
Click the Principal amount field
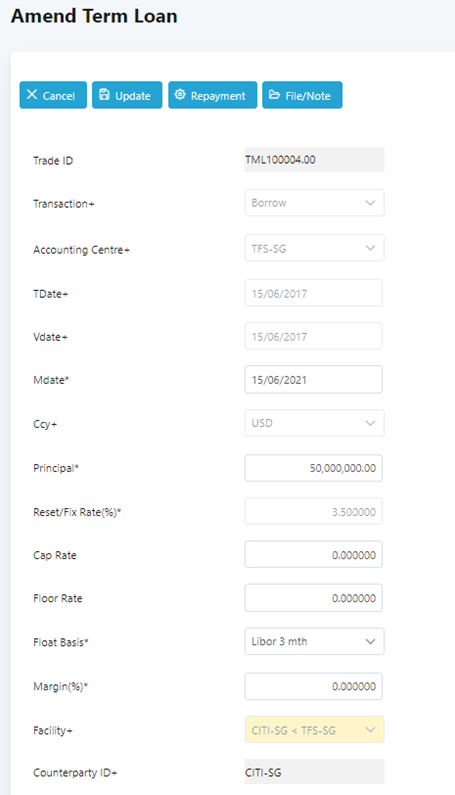click(x=313, y=468)
